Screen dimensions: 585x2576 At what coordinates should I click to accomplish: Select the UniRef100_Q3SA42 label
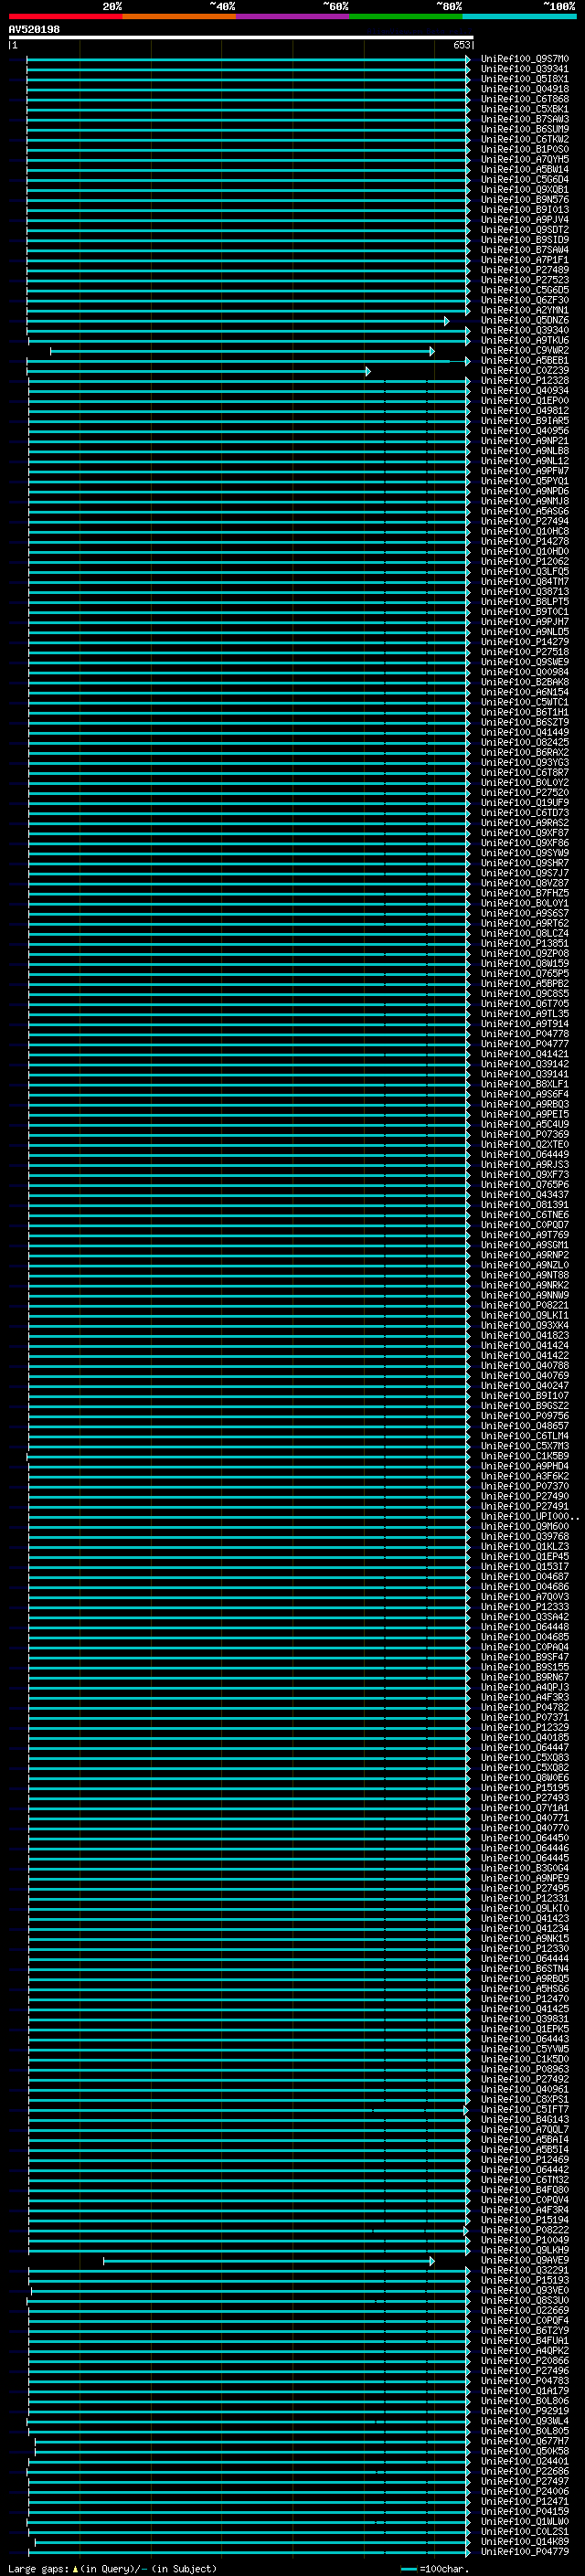click(525, 1617)
